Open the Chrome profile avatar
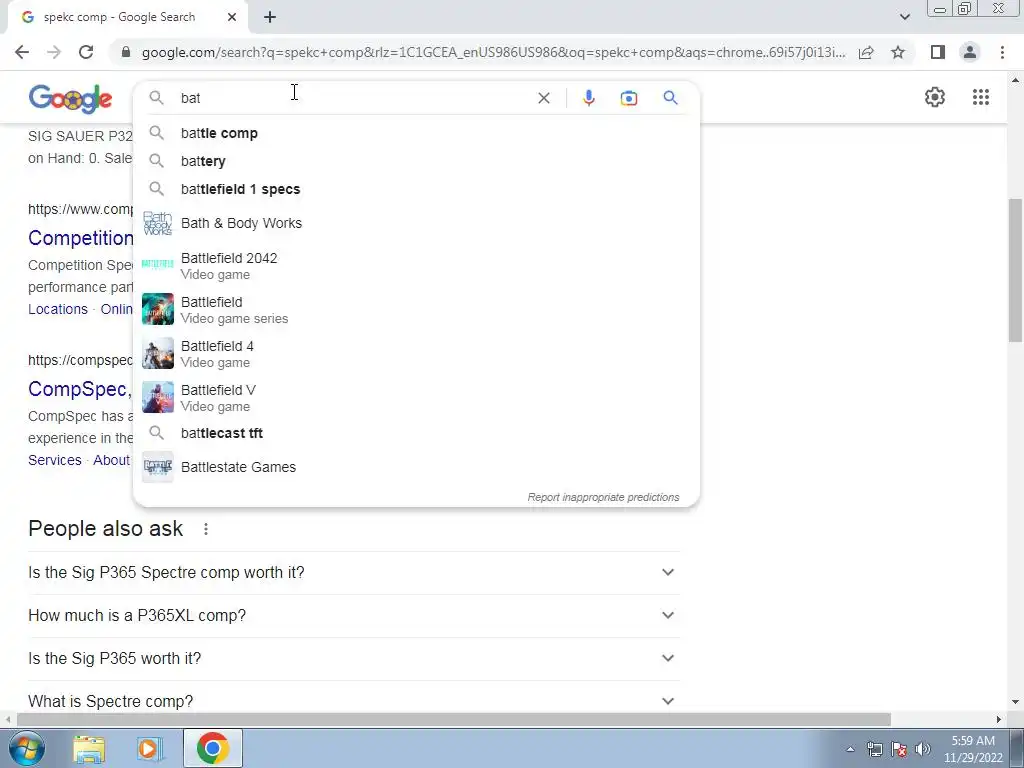 [x=970, y=52]
